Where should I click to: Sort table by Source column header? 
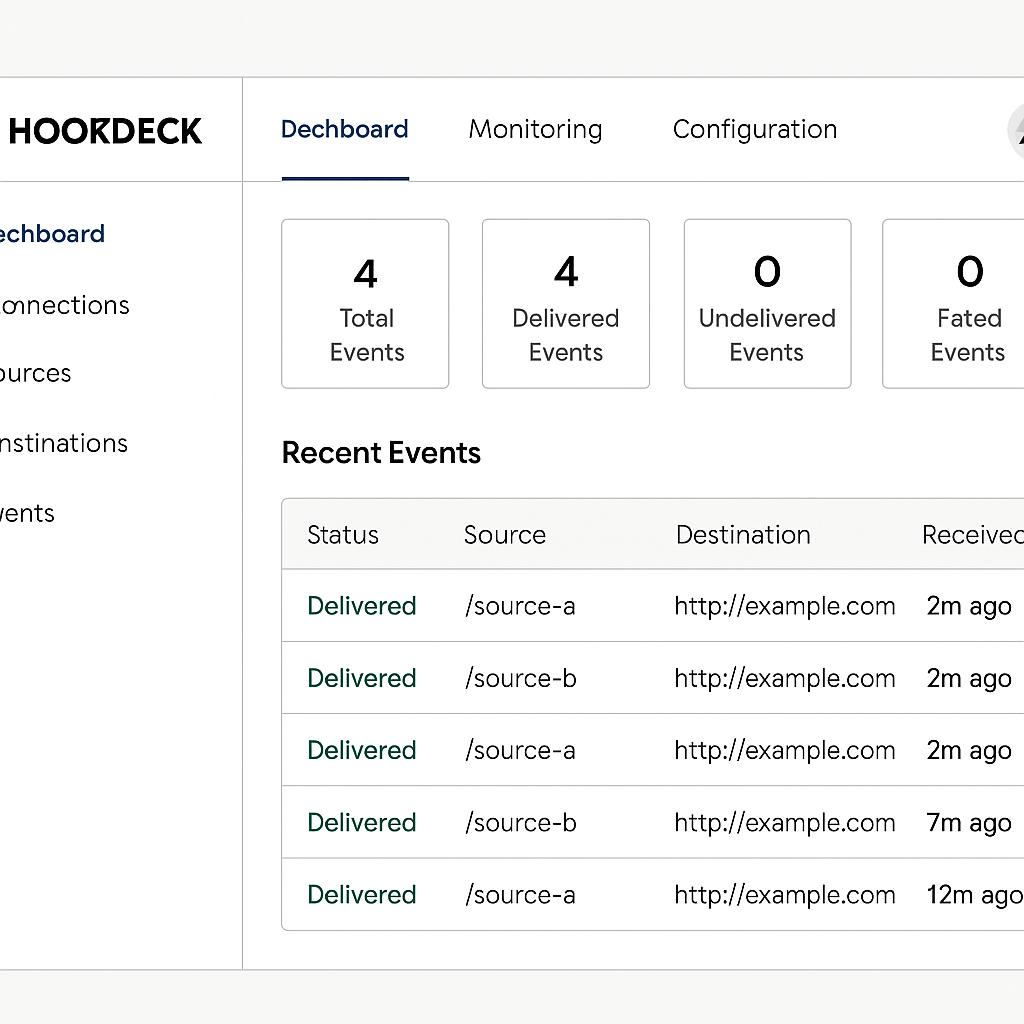tap(505, 535)
